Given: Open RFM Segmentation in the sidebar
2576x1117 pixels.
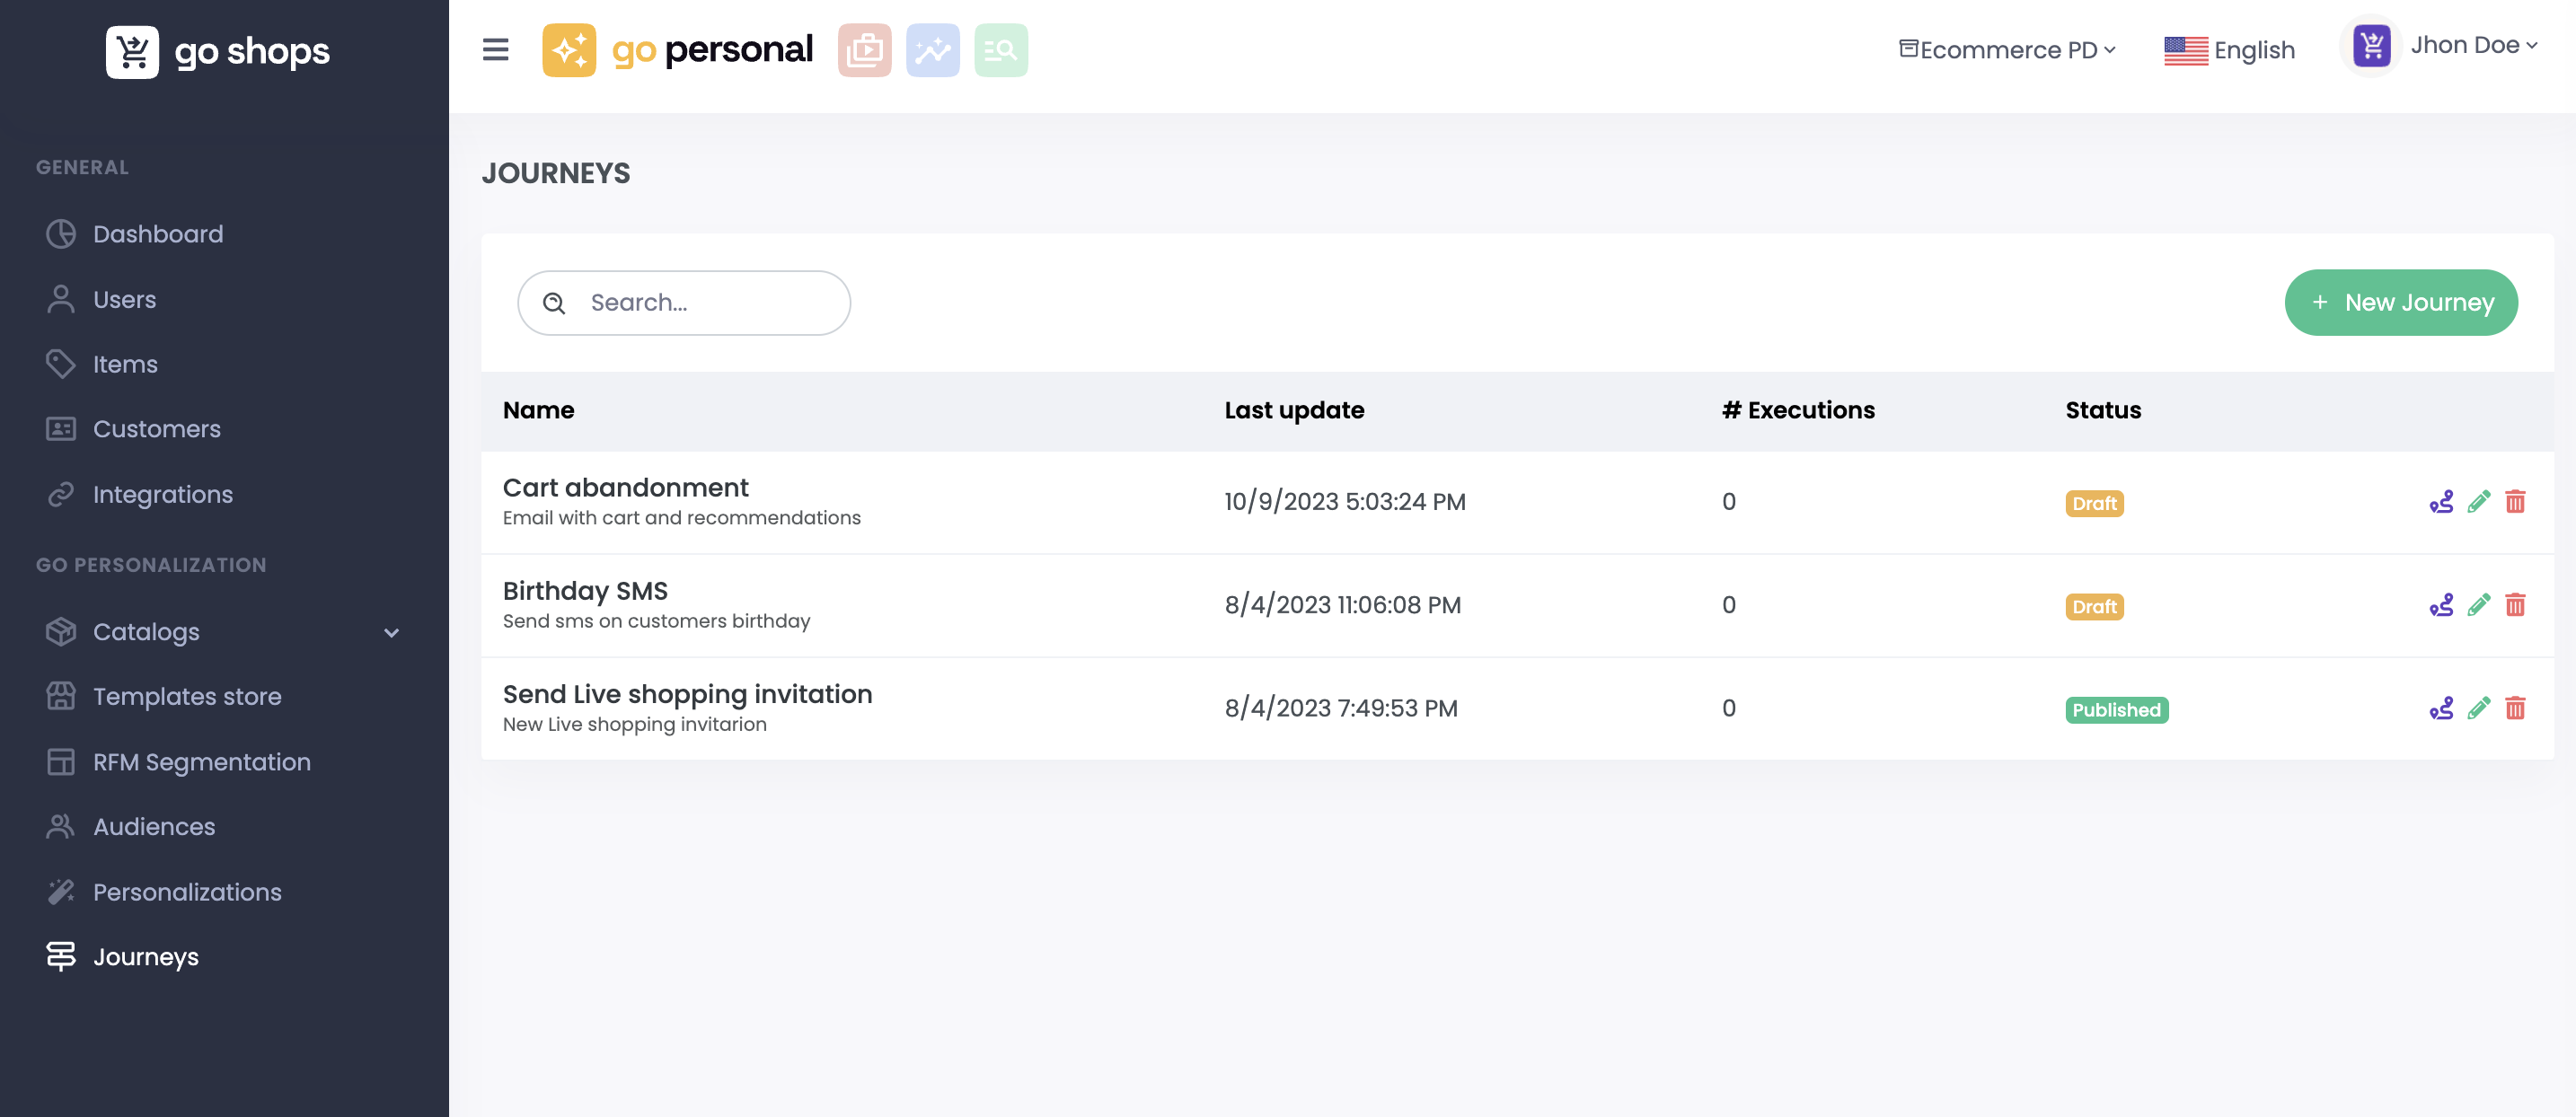Looking at the screenshot, I should (201, 761).
